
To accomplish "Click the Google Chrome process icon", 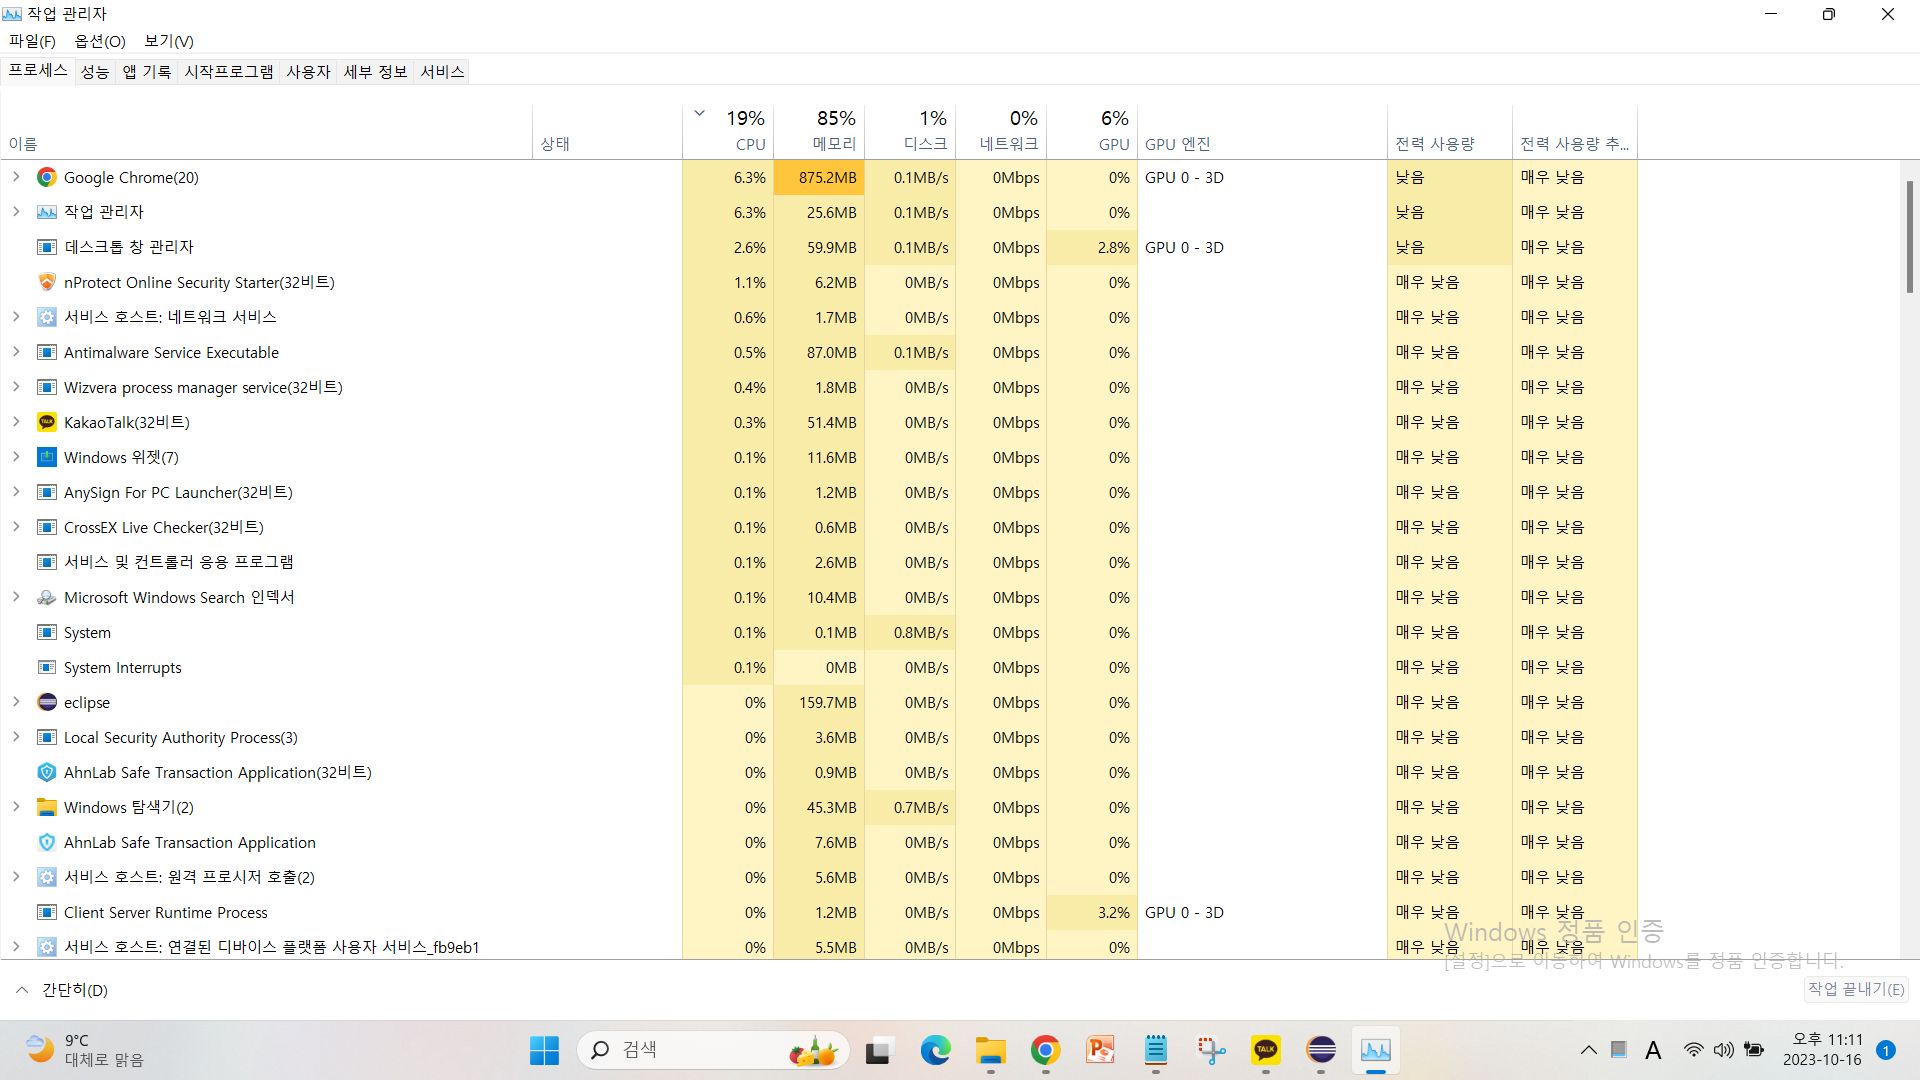I will click(x=47, y=177).
